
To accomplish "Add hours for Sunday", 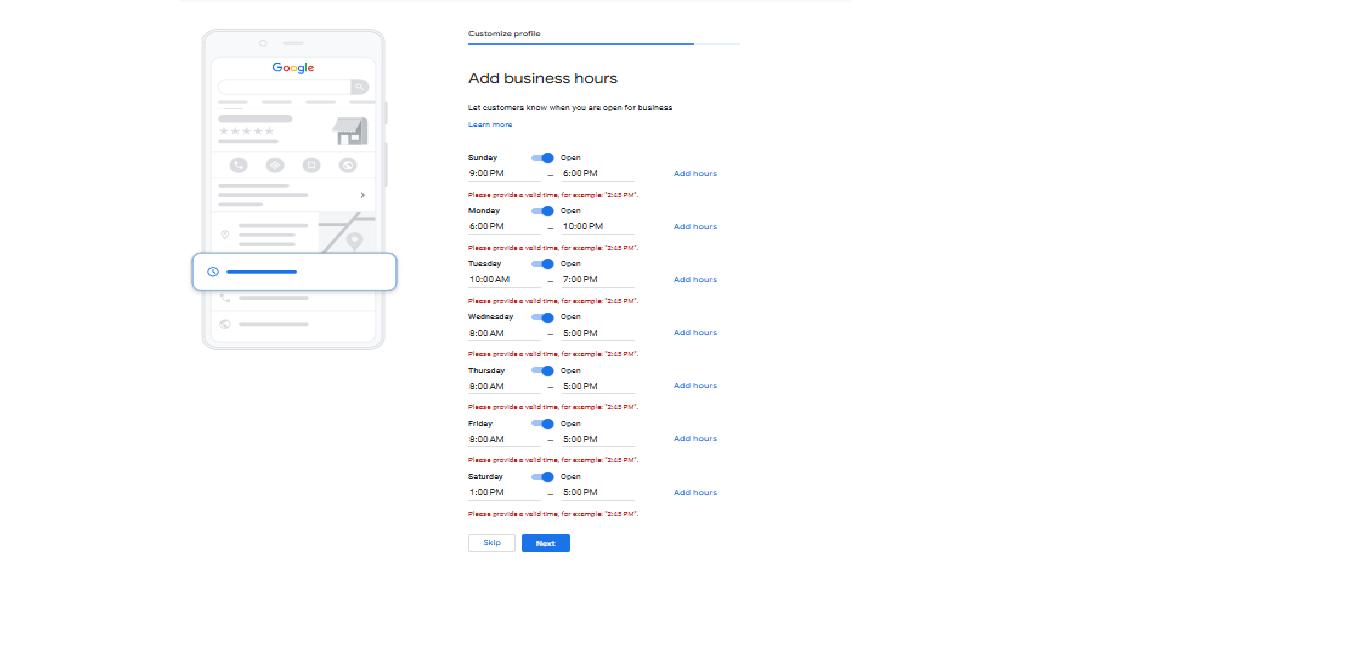I will point(695,174).
